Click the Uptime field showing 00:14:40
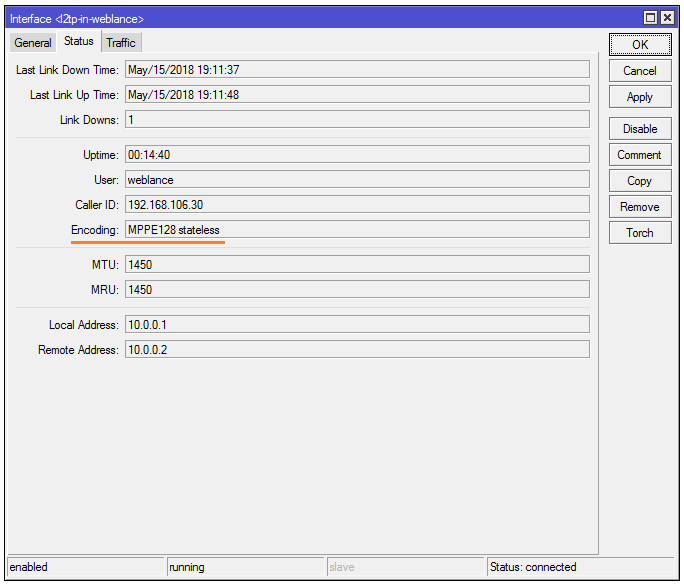This screenshot has height=585, width=684. (x=357, y=154)
